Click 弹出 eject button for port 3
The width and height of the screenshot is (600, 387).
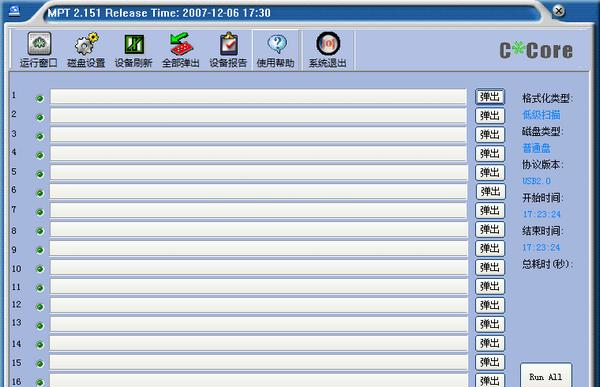[x=490, y=135]
